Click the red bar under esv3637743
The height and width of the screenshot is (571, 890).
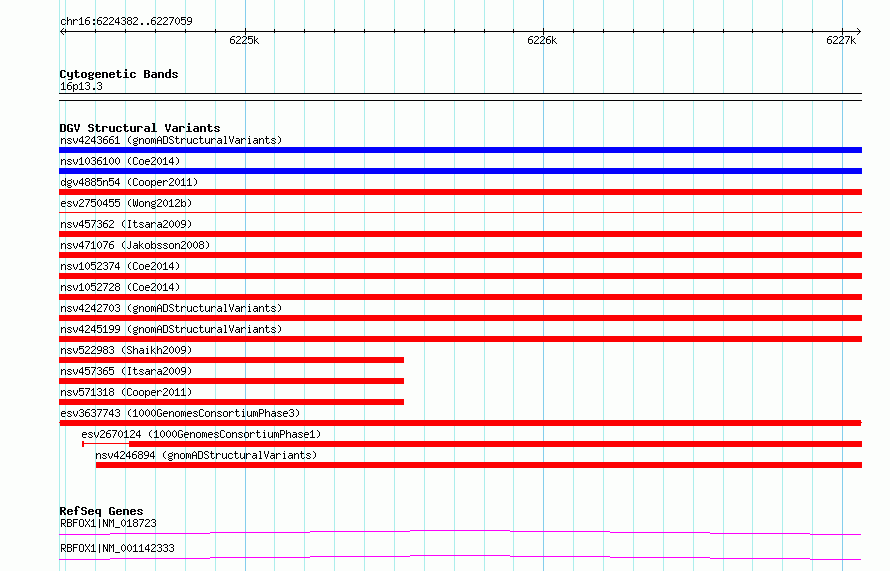(x=460, y=423)
